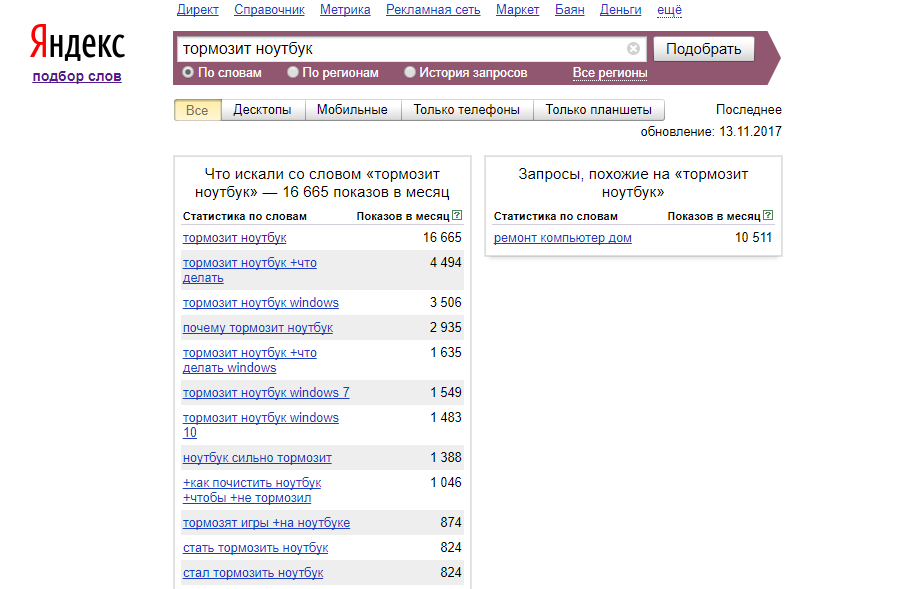Open the query 'почему тормозит ноутбук'
Image resolution: width=921 pixels, height=589 pixels.
click(x=258, y=328)
